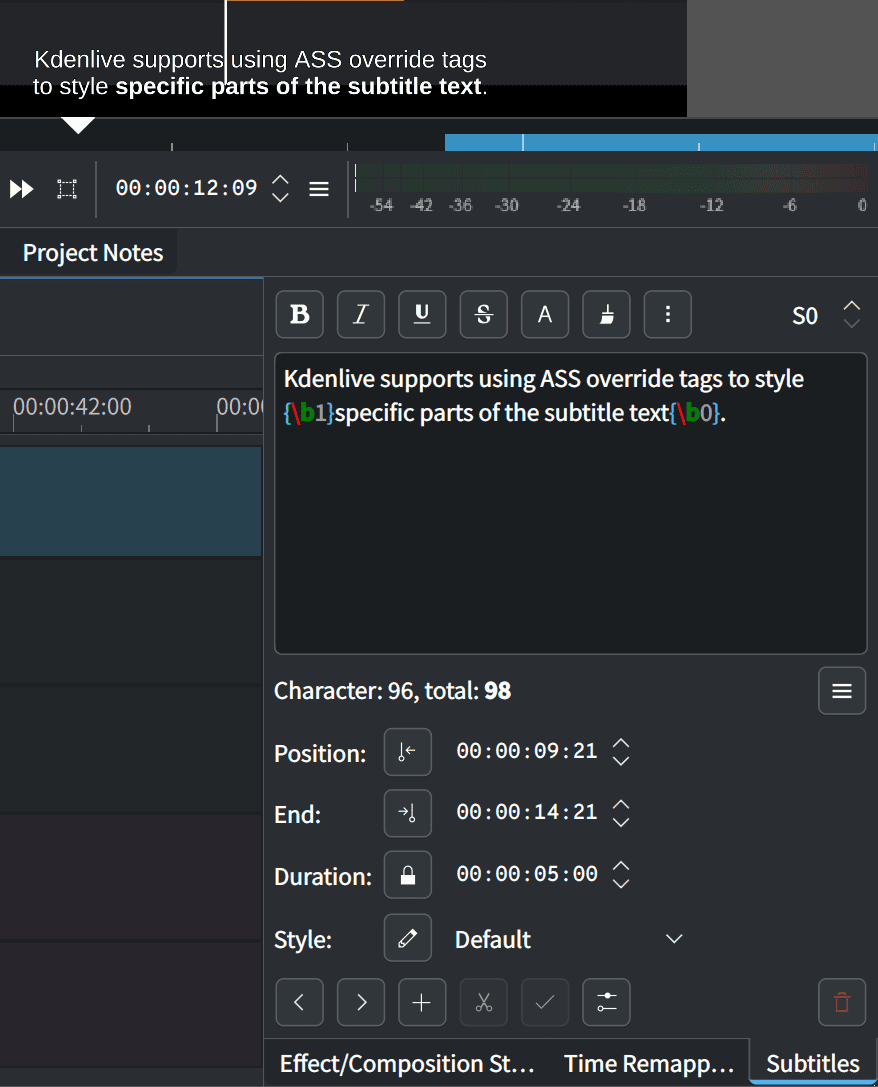
Task: Underline the selected subtitle text
Action: point(422,314)
